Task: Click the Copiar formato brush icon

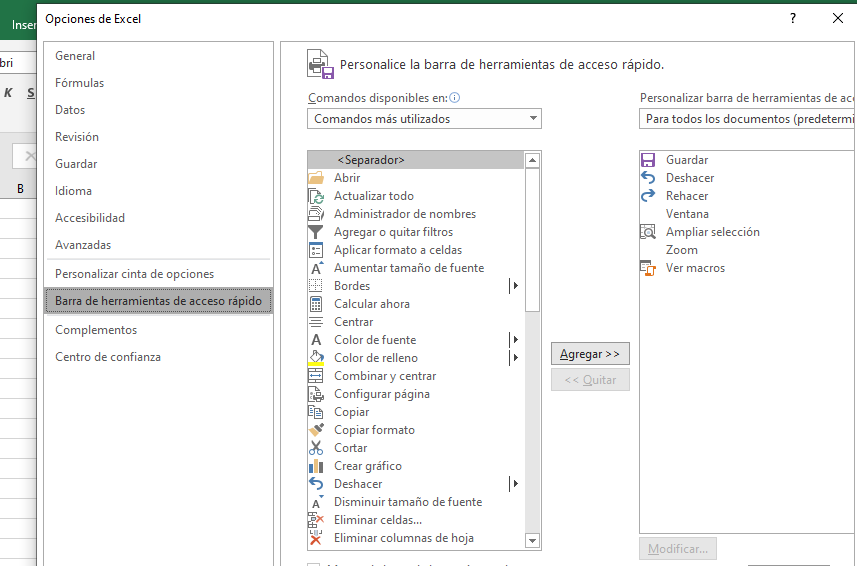Action: [316, 430]
